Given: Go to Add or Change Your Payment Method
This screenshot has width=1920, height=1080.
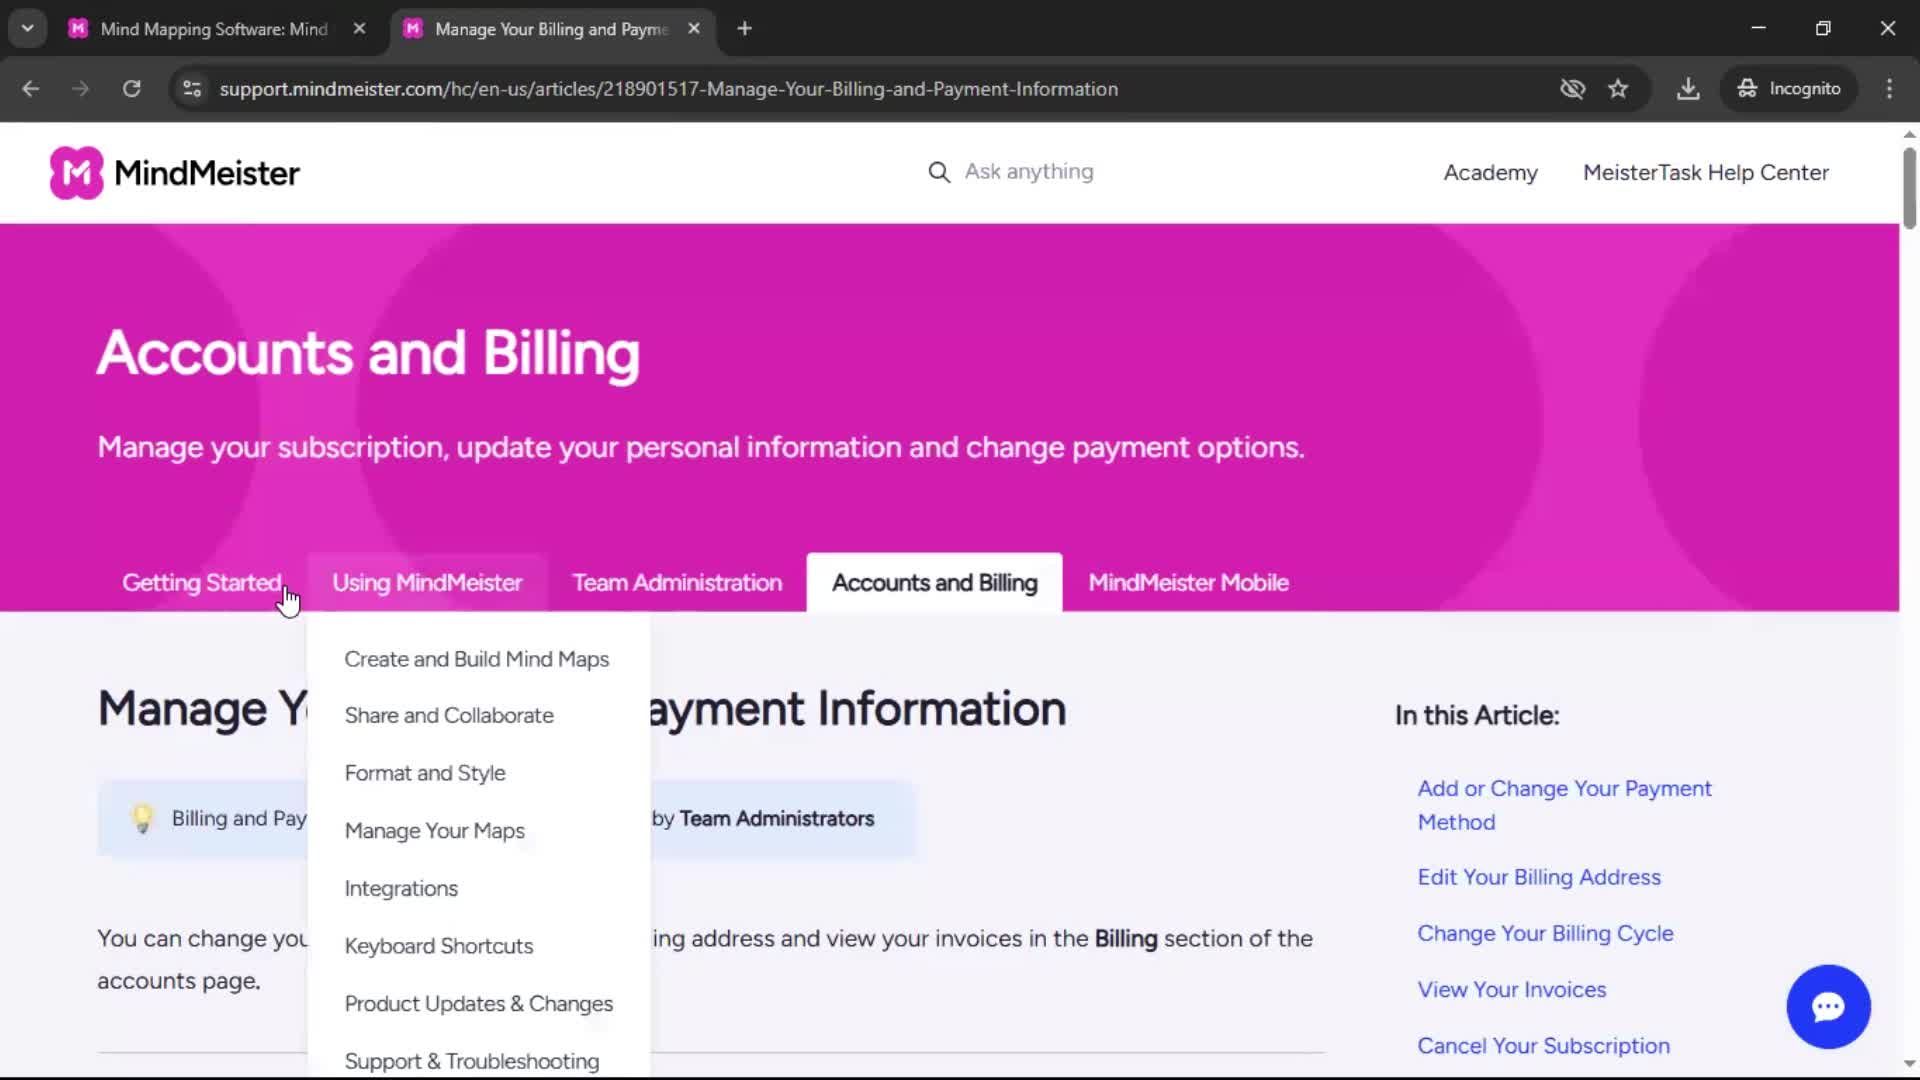Looking at the screenshot, I should (1564, 806).
